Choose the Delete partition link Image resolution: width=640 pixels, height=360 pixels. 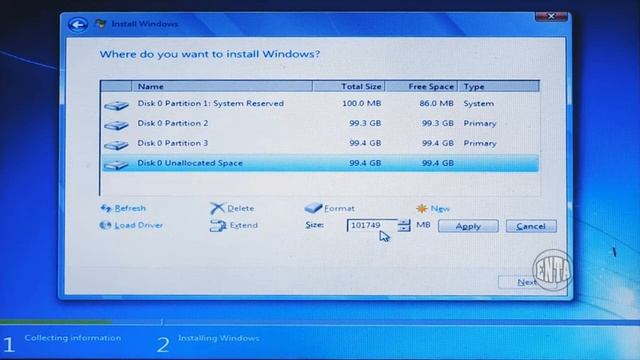pos(241,209)
